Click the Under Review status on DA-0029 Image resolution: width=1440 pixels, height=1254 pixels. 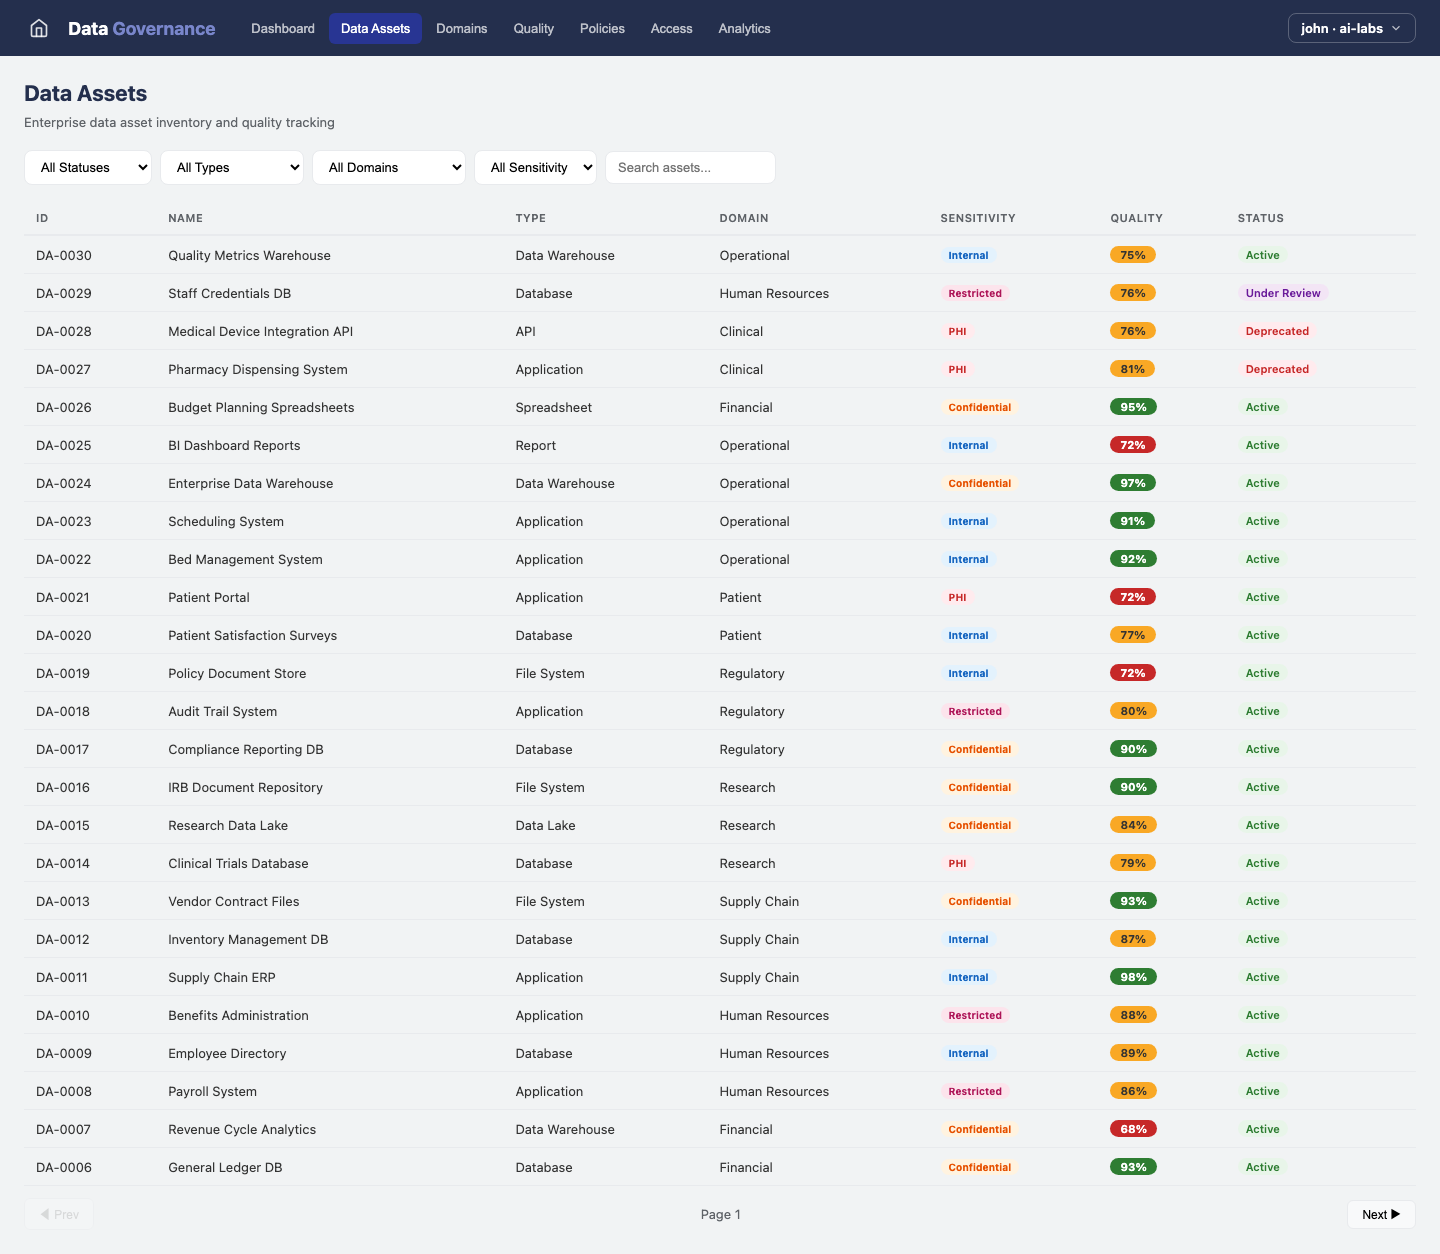coord(1283,293)
